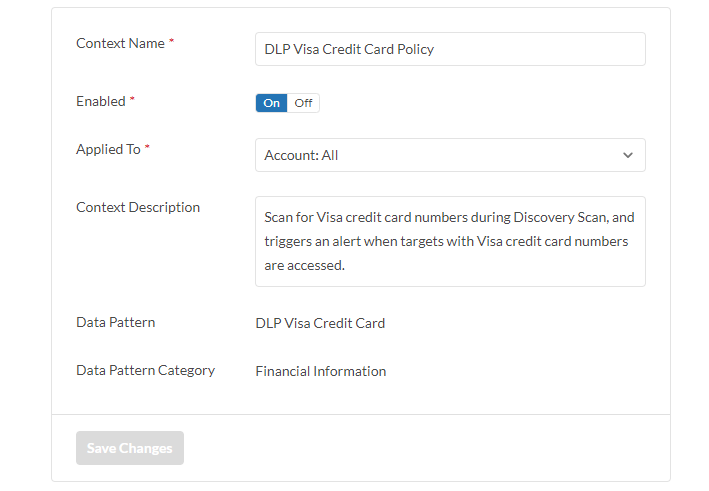Focus the Context Name text field
This screenshot has height=491, width=709.
coord(450,49)
